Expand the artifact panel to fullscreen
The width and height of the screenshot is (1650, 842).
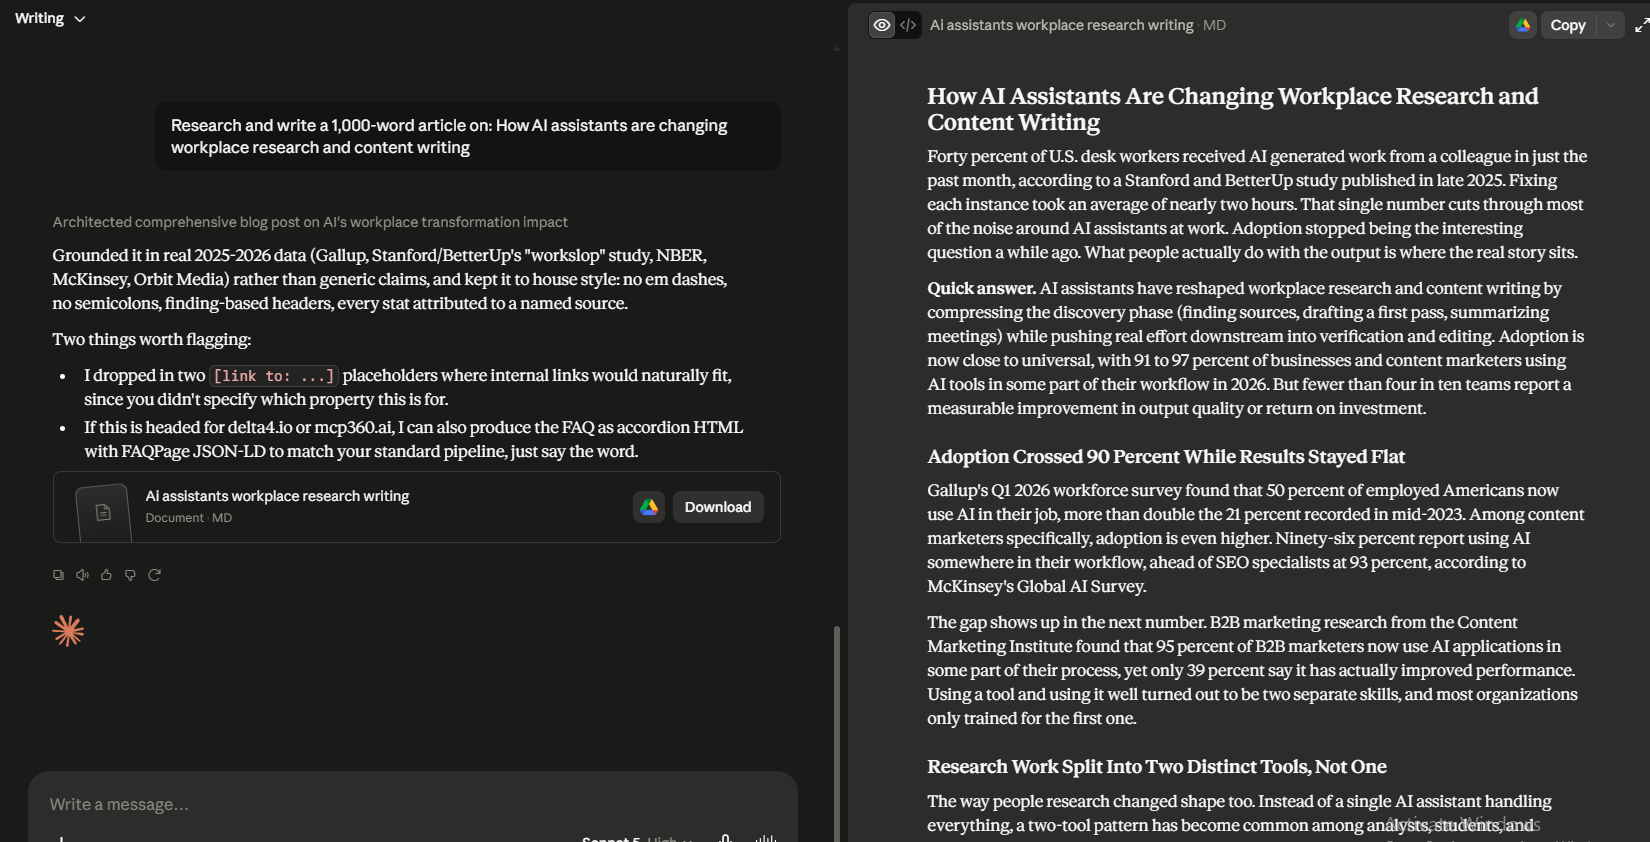coord(1641,25)
